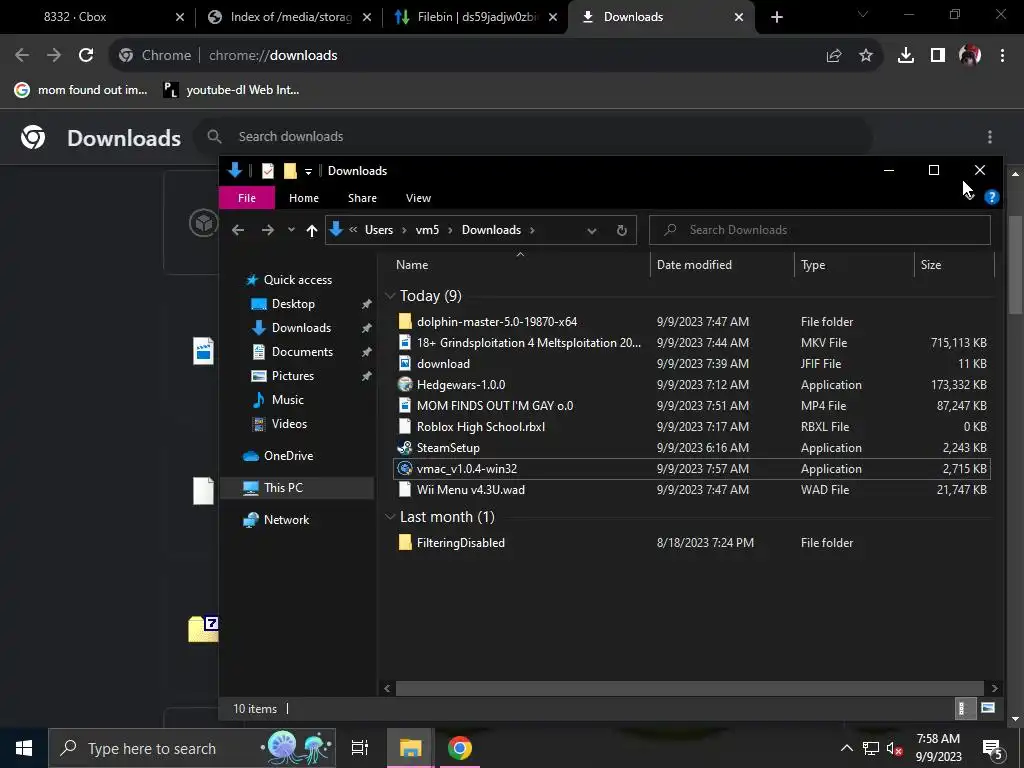1024x768 pixels.
Task: Select the Roblox High School.rbxl file
Action: pos(481,426)
